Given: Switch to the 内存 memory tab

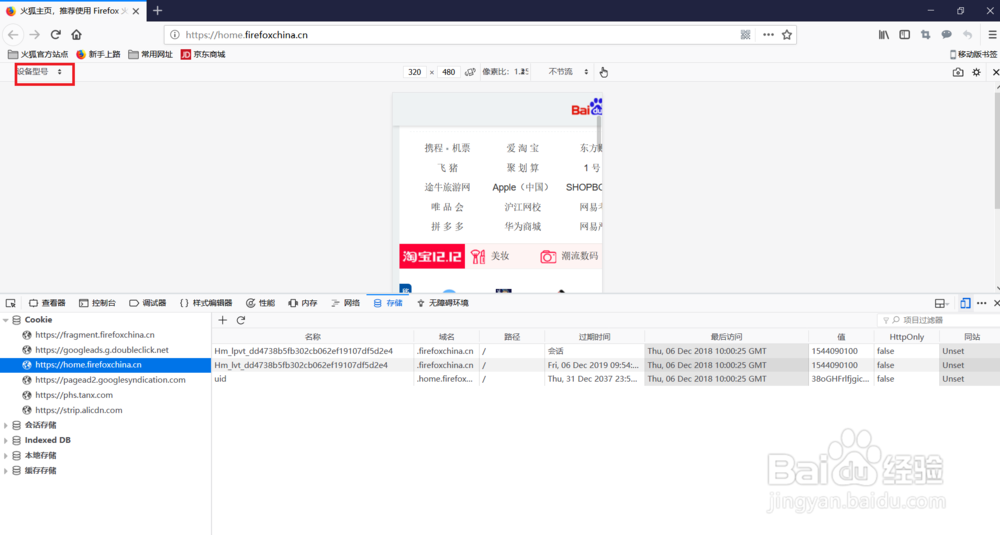Looking at the screenshot, I should (x=302, y=303).
